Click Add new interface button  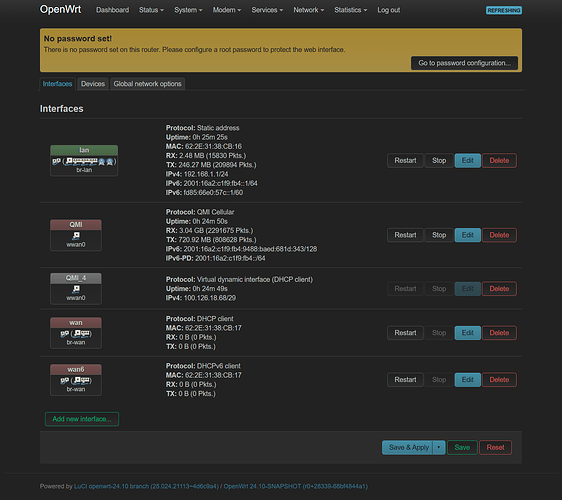82,419
